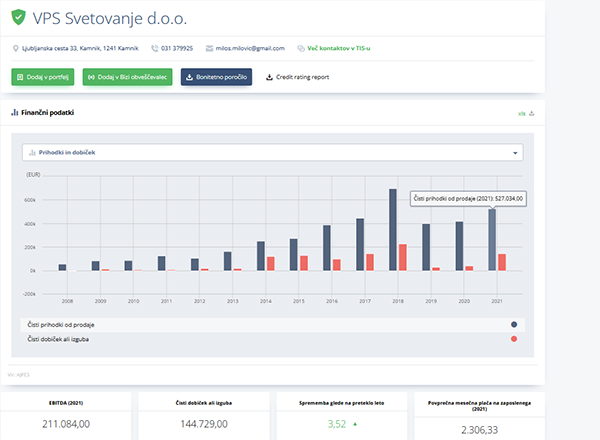Click the bar chart icon by Finančni podatki
The width and height of the screenshot is (600, 440).
(x=14, y=113)
